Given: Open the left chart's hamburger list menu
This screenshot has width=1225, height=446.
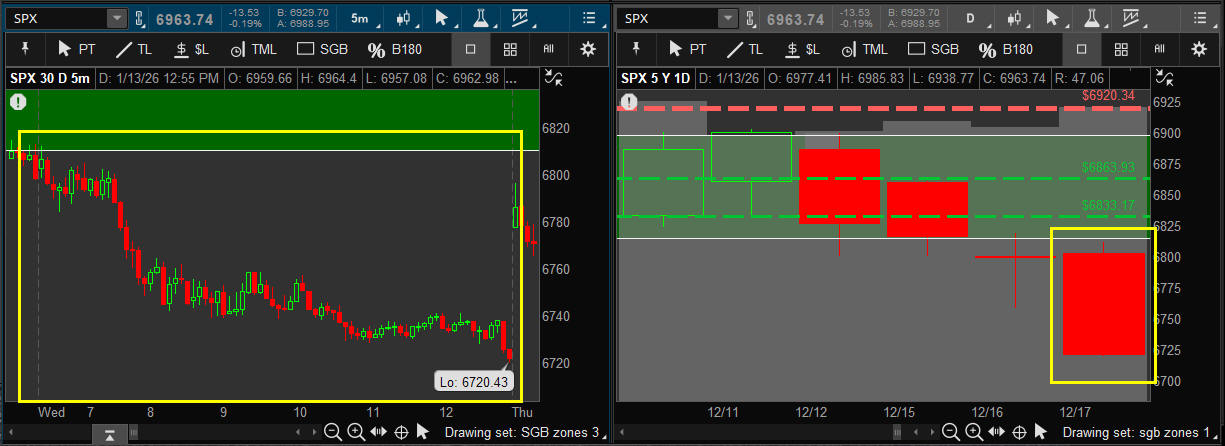Looking at the screenshot, I should click(589, 18).
